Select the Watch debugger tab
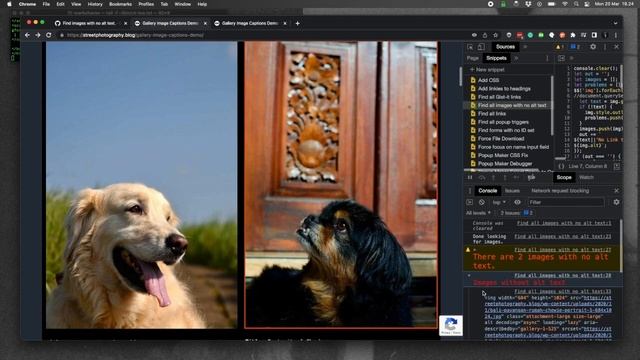 coord(586,178)
